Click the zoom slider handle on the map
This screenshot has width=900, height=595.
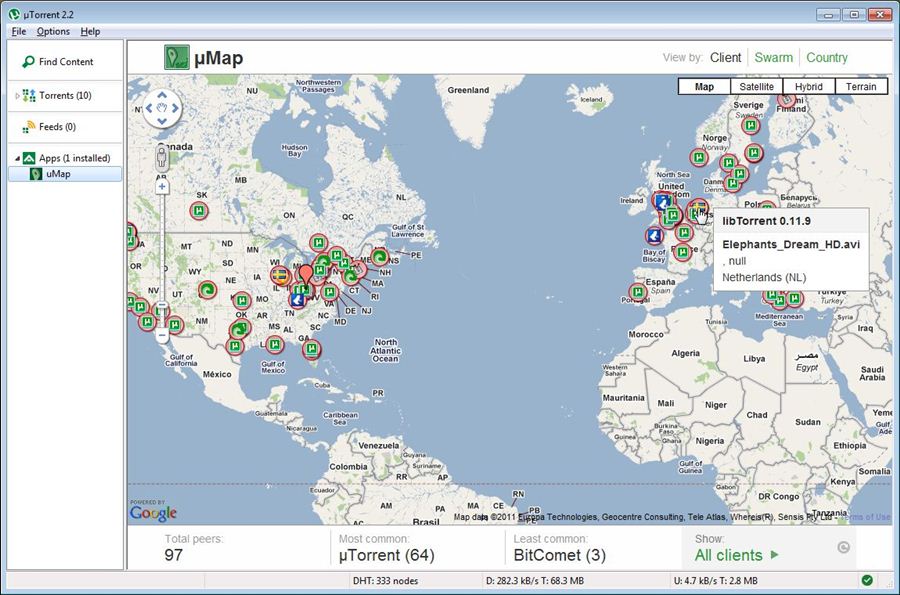click(x=162, y=306)
